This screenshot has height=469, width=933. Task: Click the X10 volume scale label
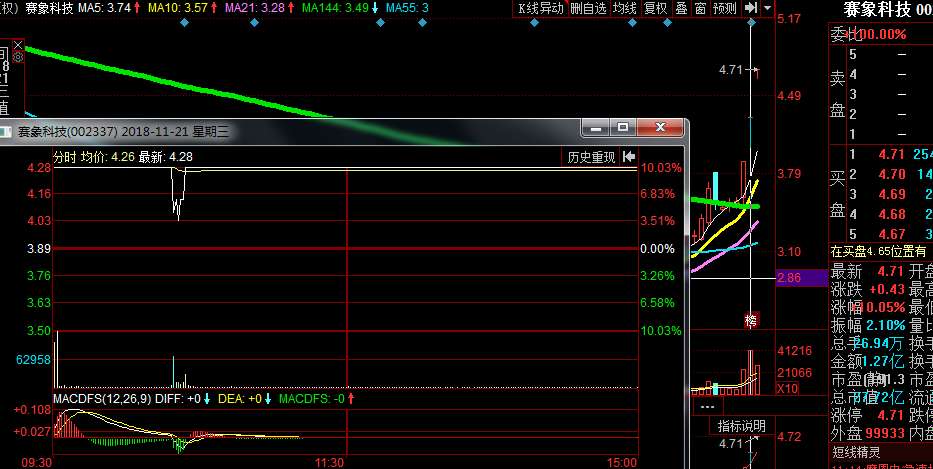tap(760, 389)
